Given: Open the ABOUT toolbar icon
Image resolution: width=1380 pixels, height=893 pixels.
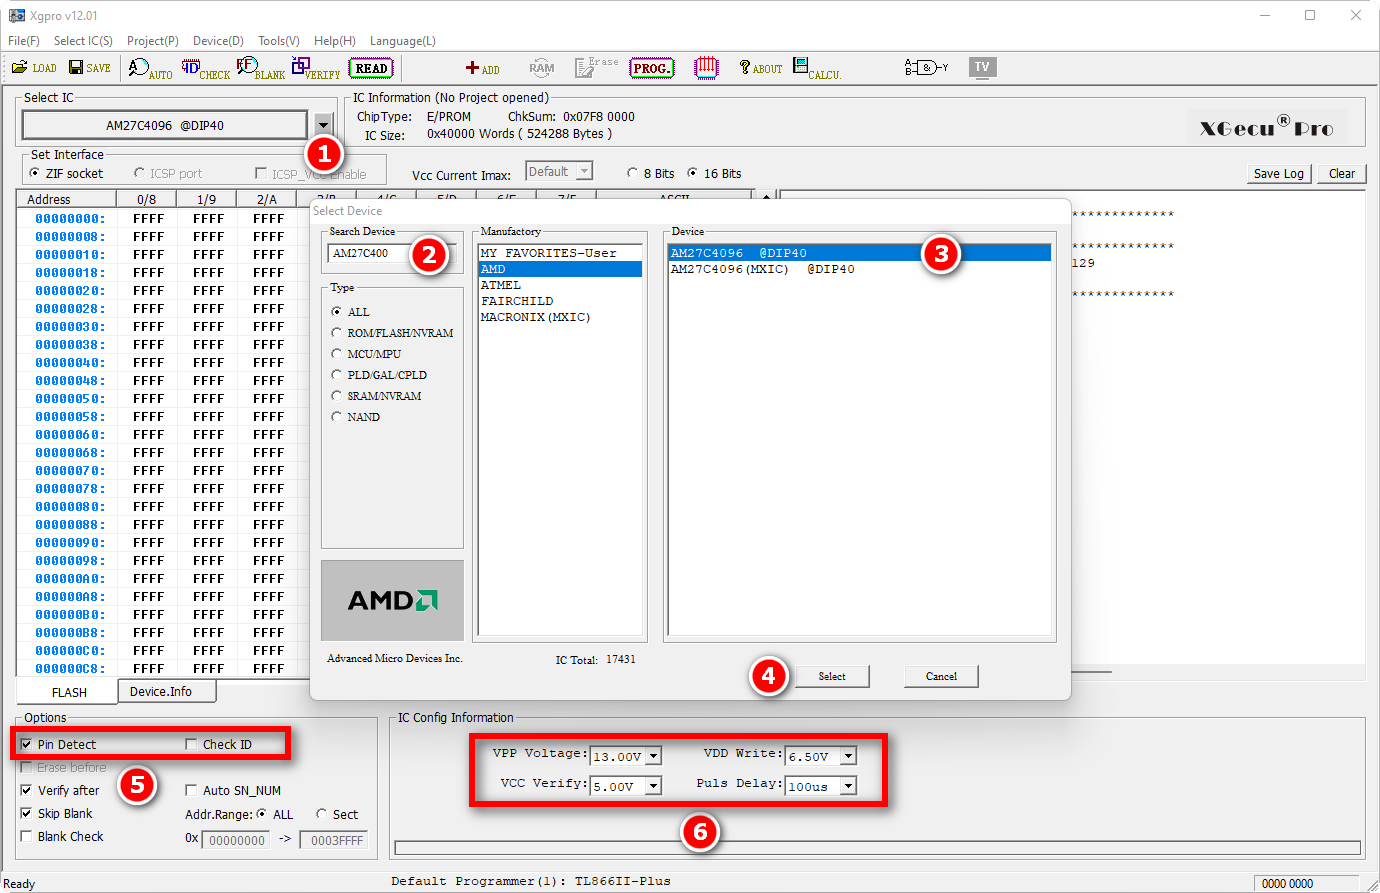Looking at the screenshot, I should coord(760,68).
